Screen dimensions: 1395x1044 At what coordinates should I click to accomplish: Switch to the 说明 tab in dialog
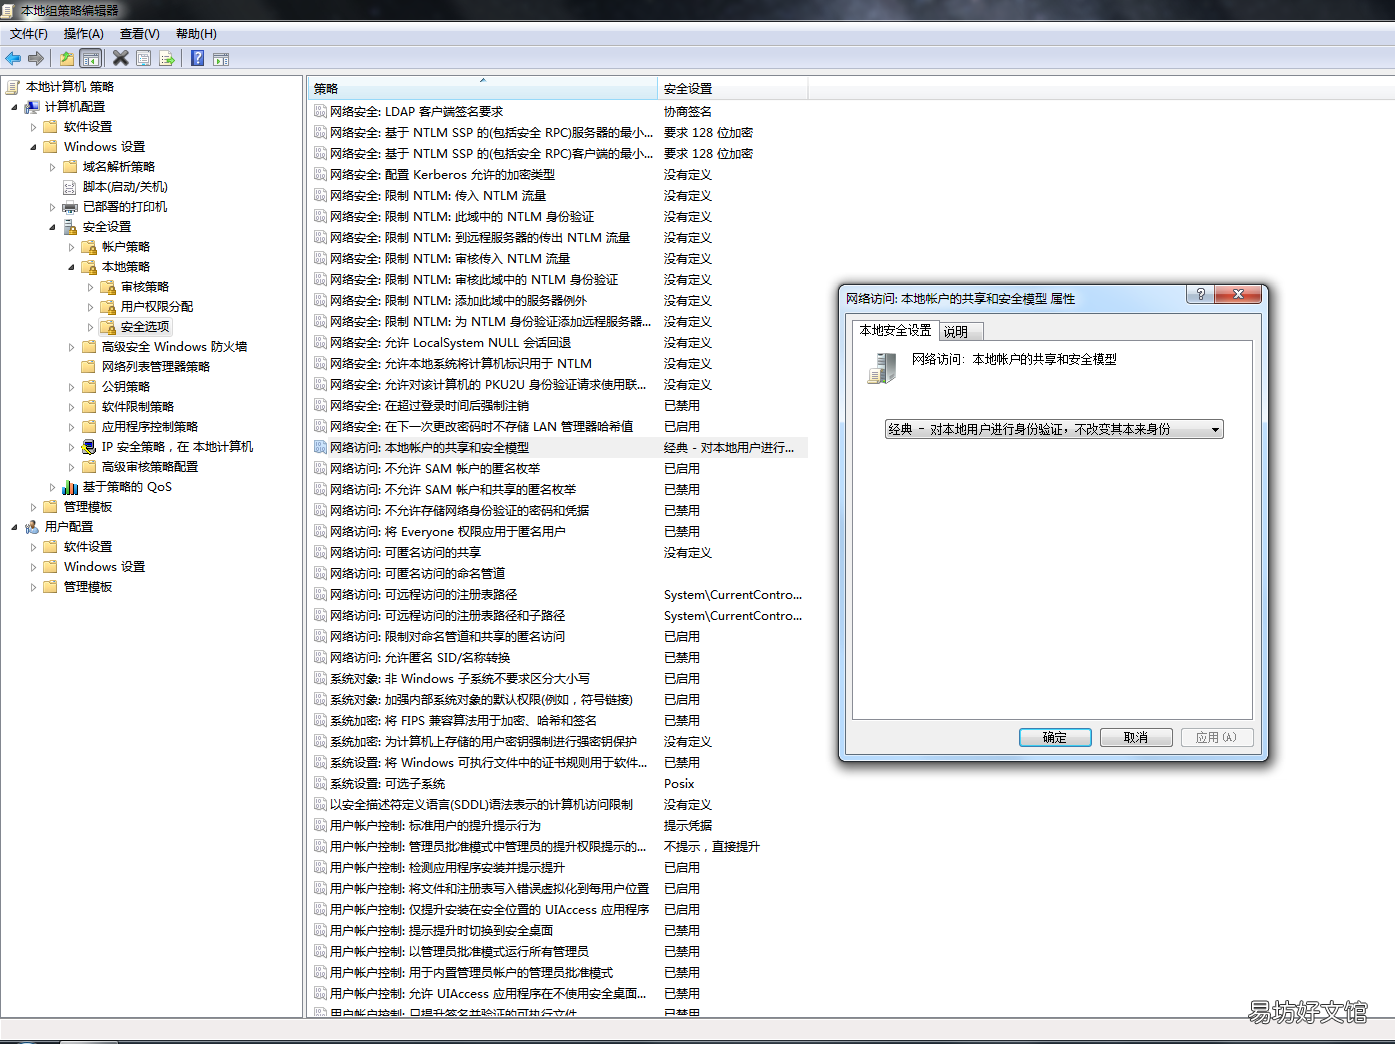click(962, 332)
